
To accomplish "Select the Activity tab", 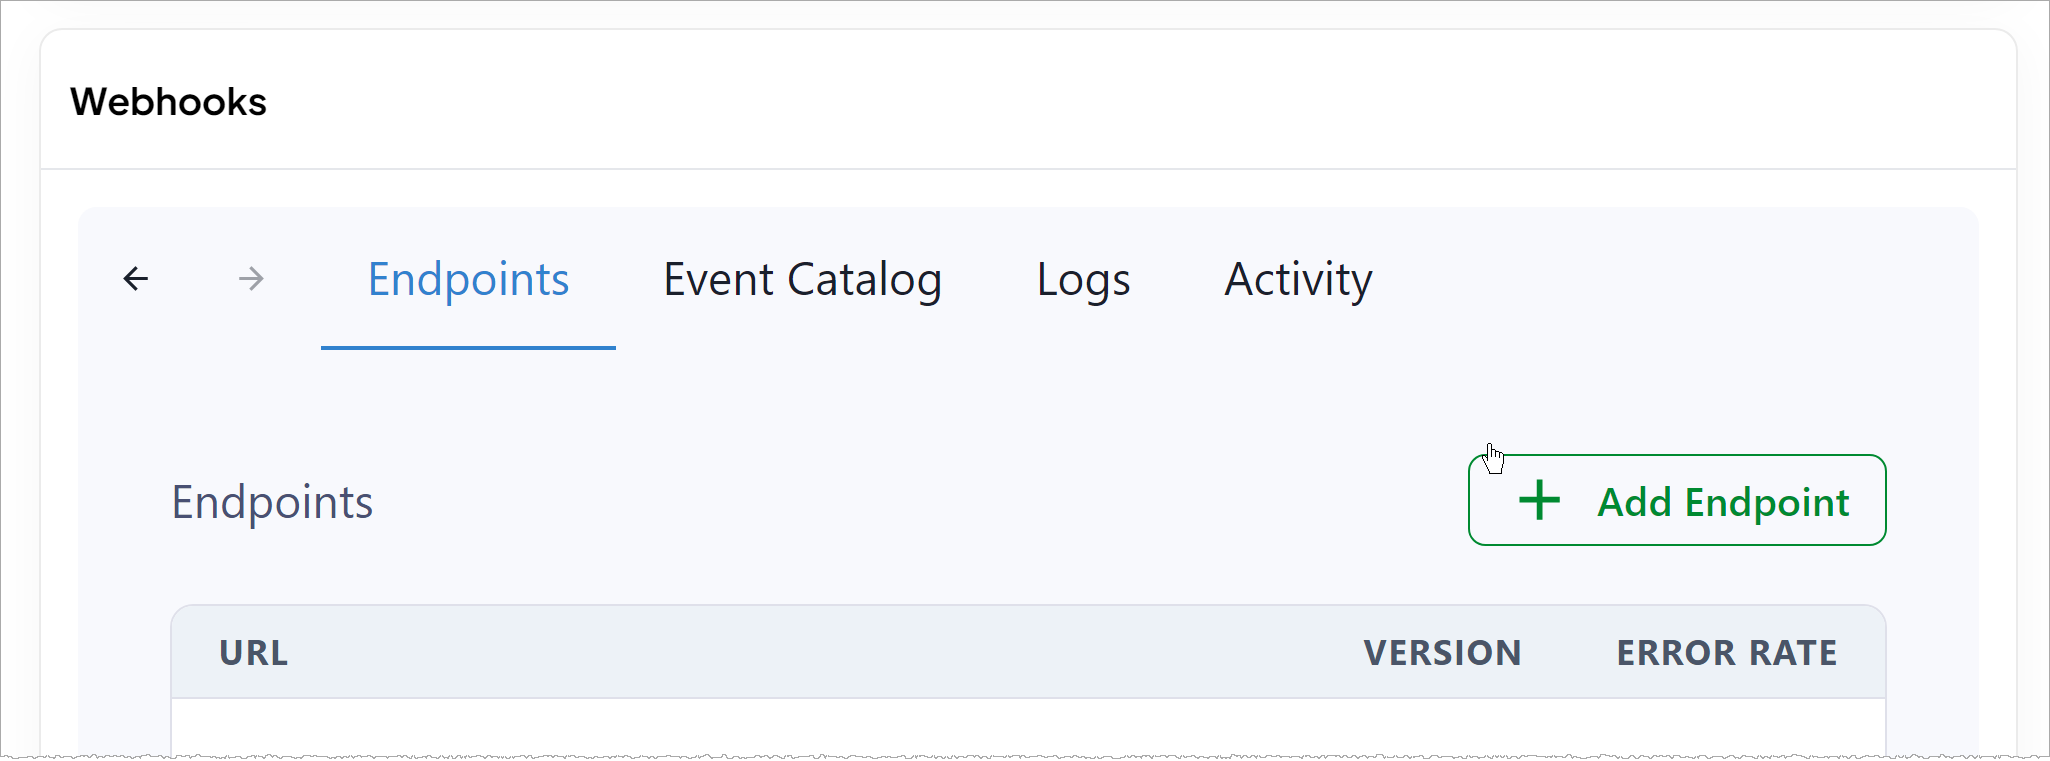I will pos(1298,279).
